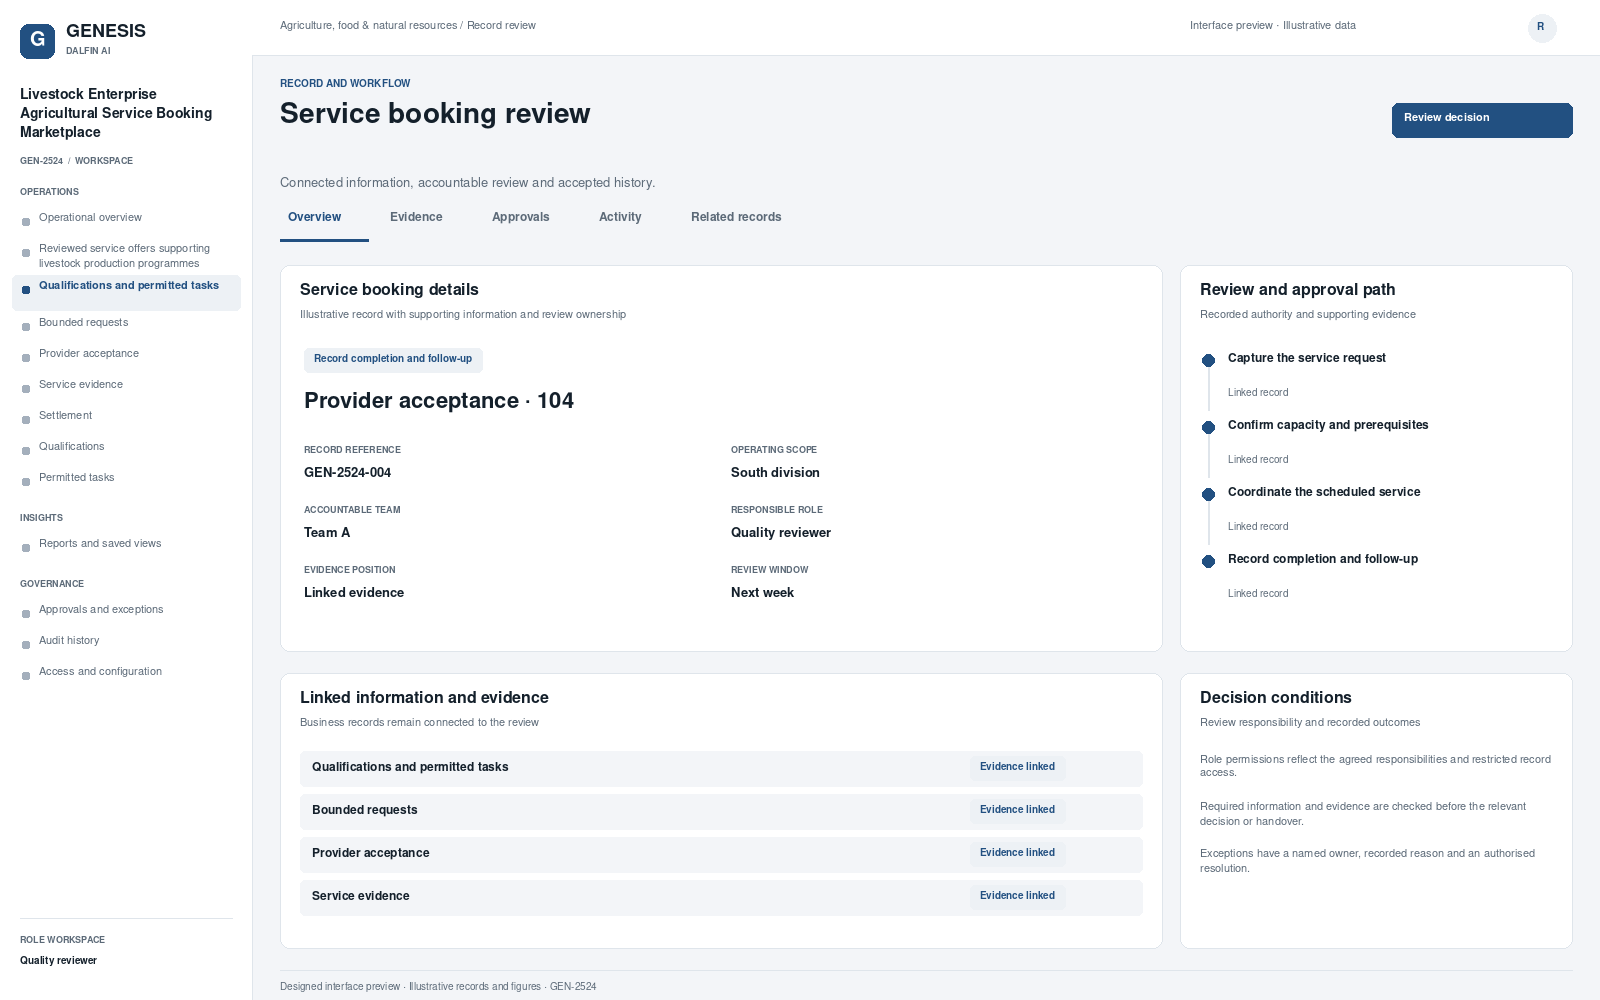Screen dimensions: 1600x1000
Task: Click the GEN-2524-004 record reference
Action: point(347,473)
